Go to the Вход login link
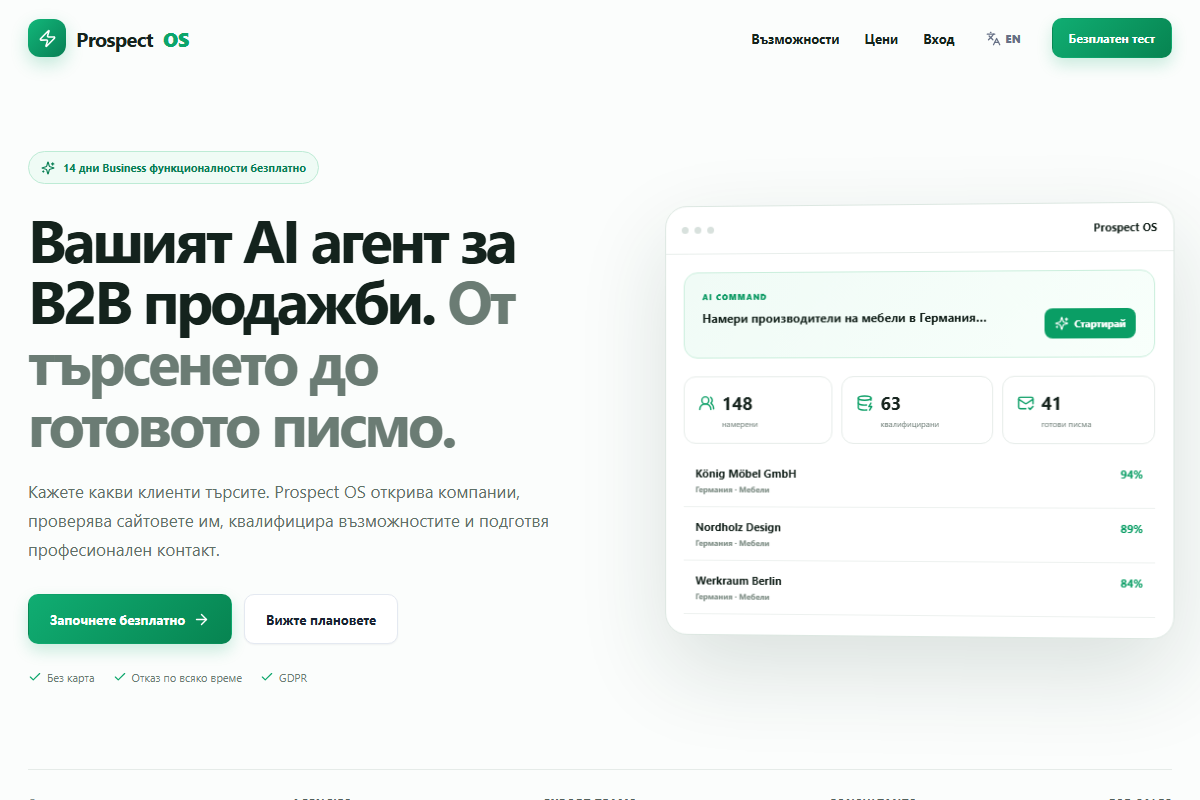The width and height of the screenshot is (1200, 800). (x=939, y=39)
